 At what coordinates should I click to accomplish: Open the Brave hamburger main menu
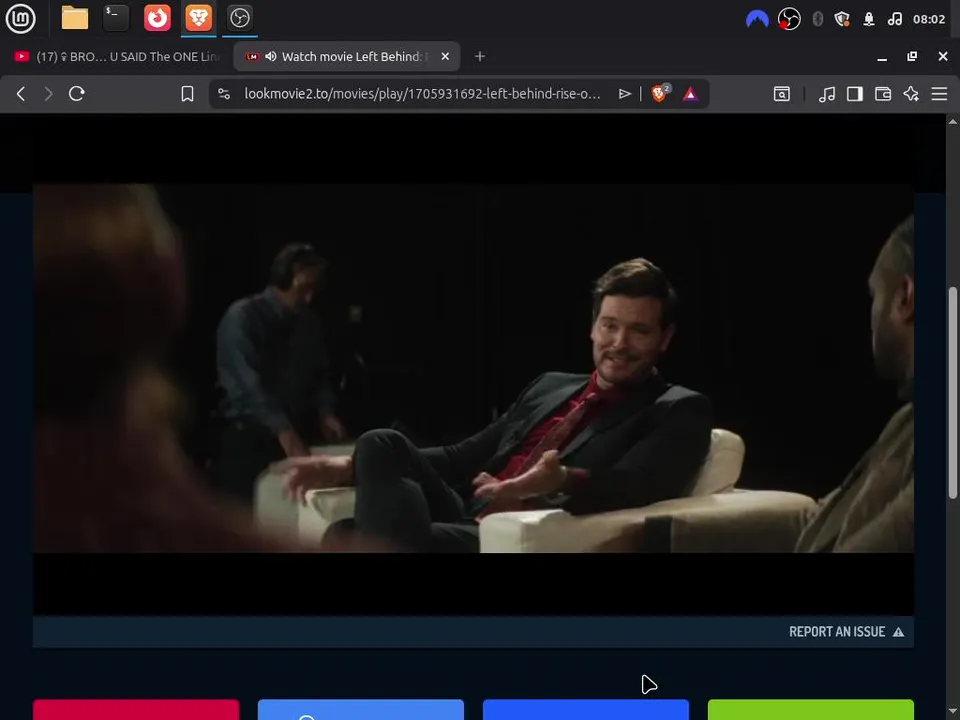(939, 94)
